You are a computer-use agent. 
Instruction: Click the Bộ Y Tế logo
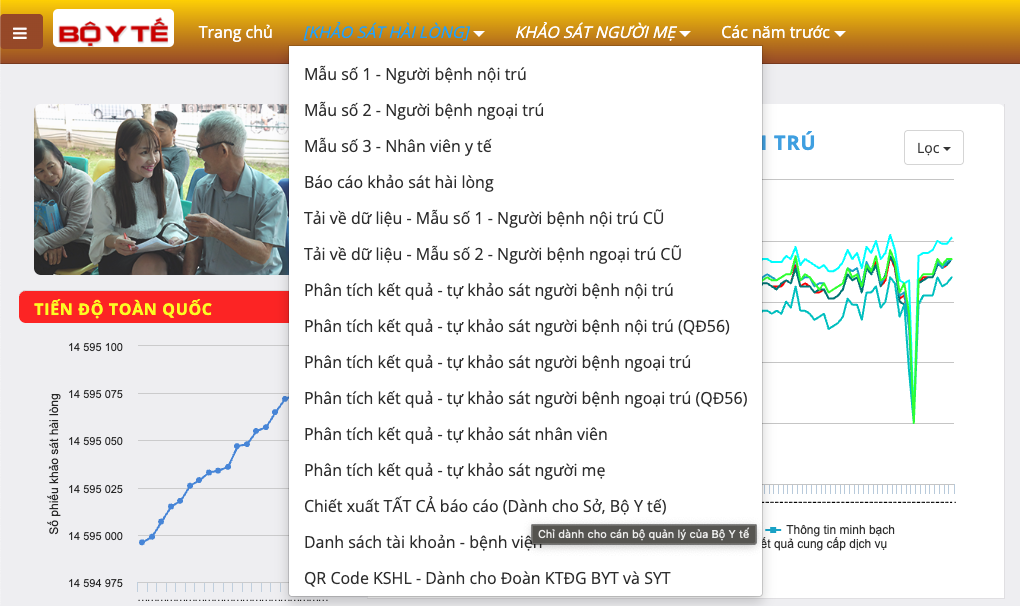coord(113,30)
